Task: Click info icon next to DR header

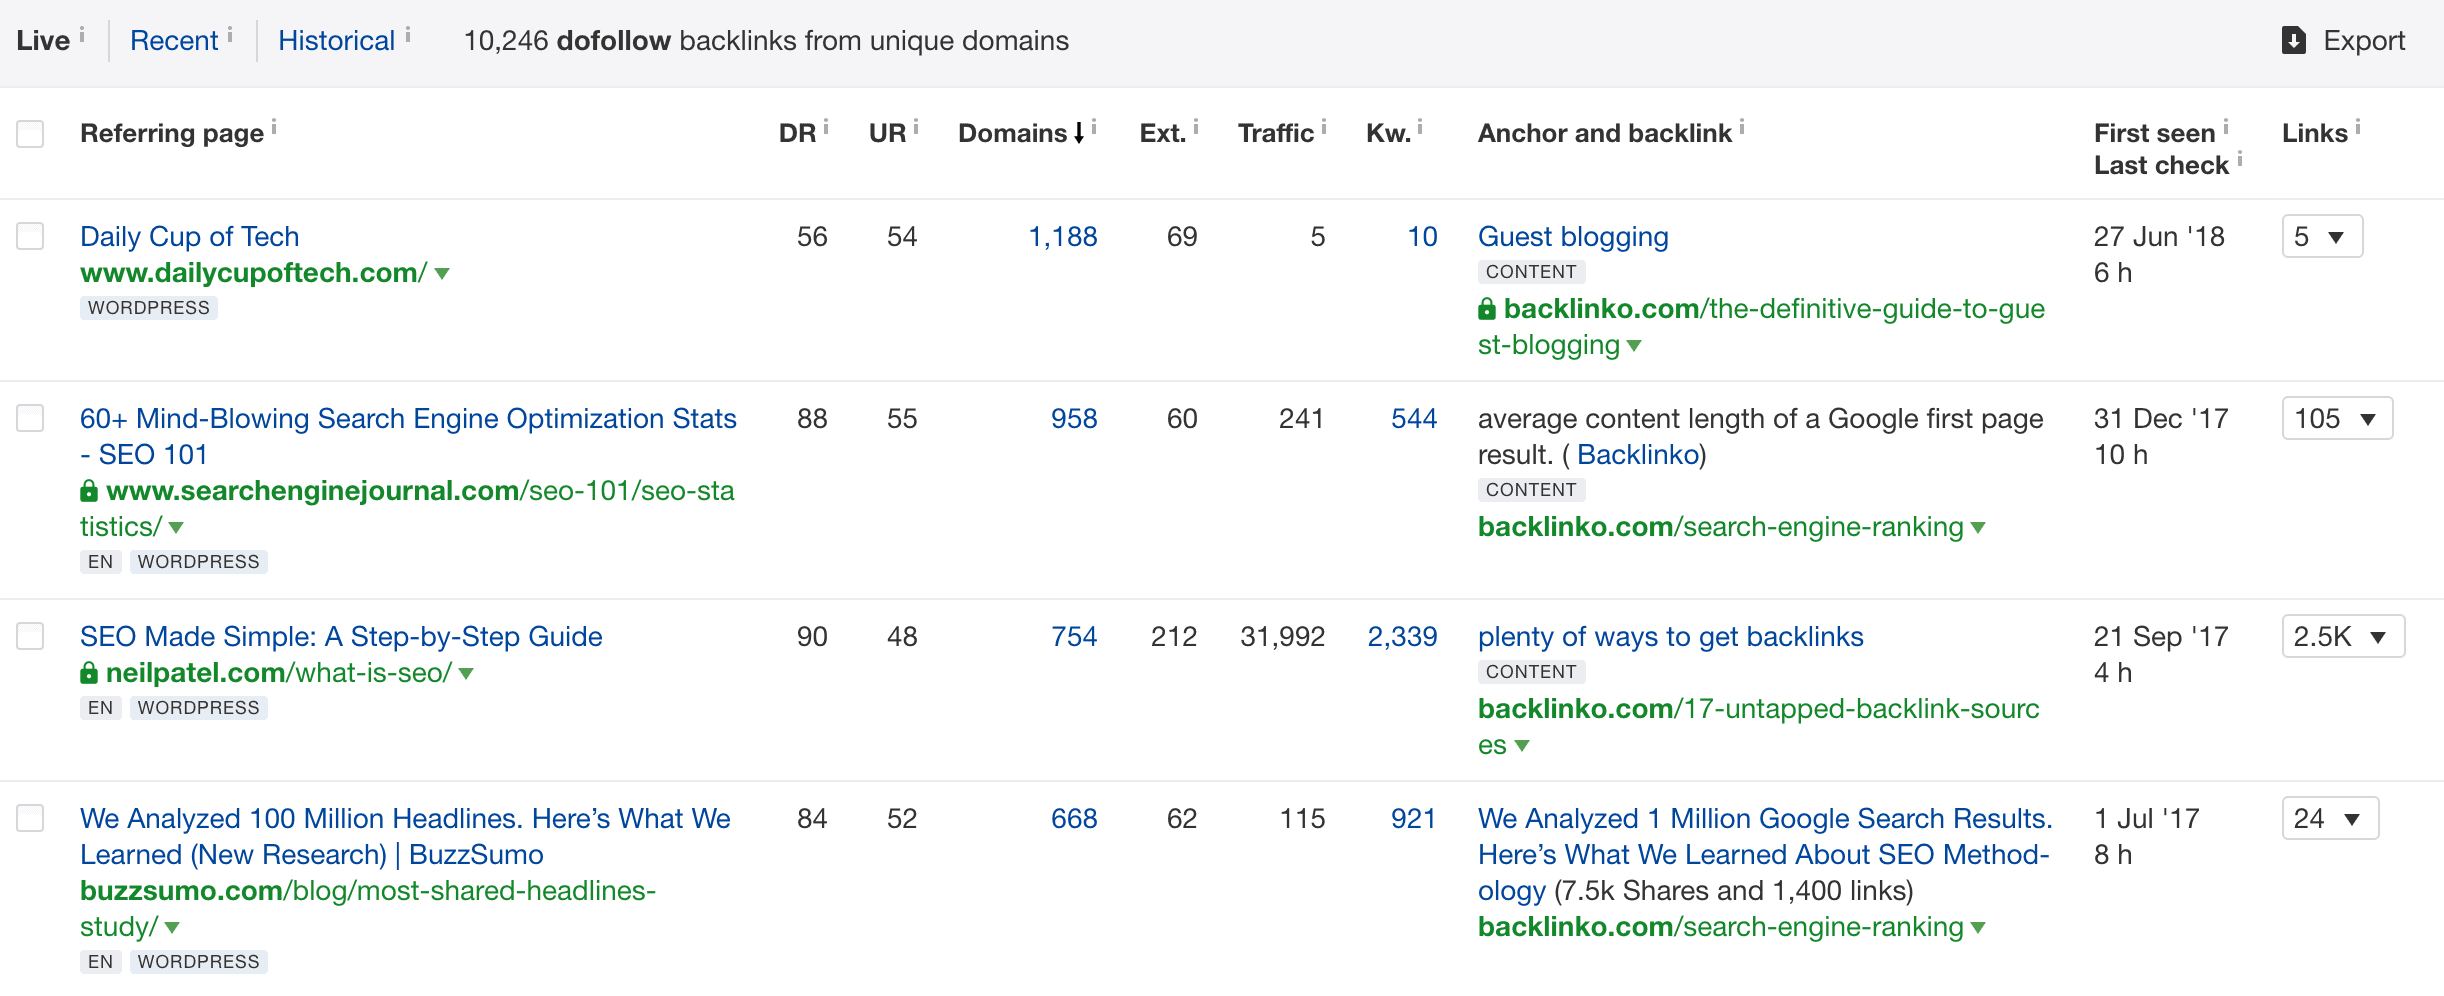Action: point(826,127)
